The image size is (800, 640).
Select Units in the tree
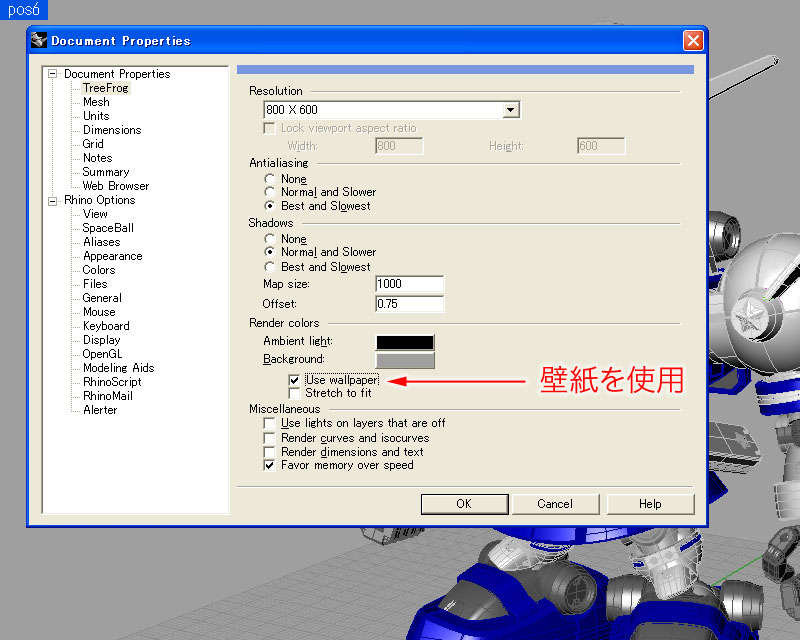96,116
